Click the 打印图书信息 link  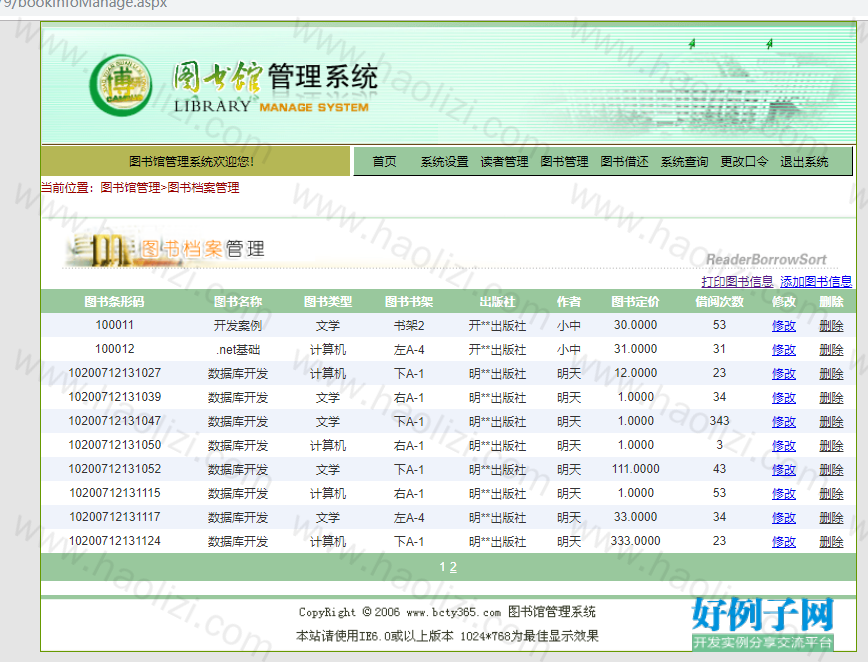click(x=737, y=281)
